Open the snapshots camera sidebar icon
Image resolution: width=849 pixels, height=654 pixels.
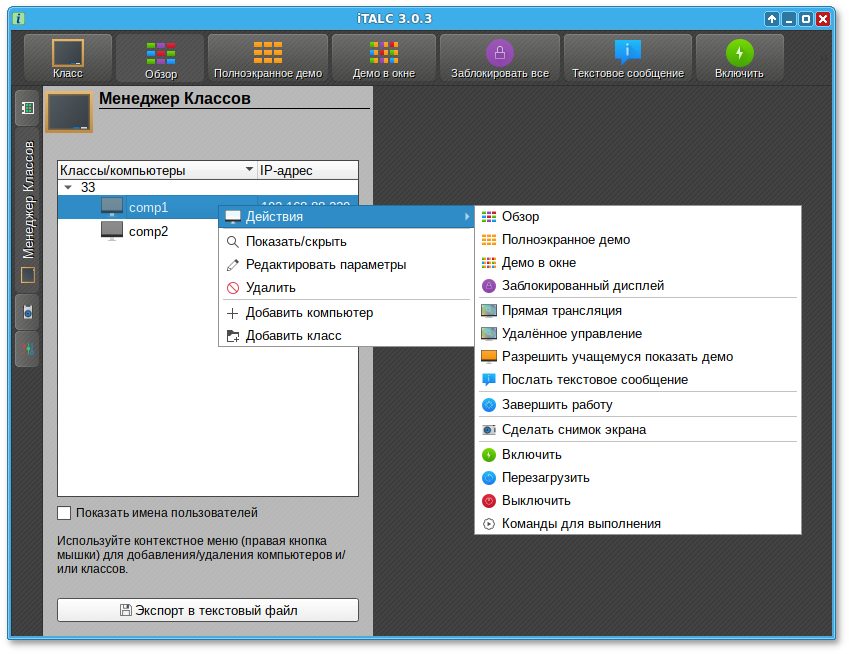tap(28, 312)
